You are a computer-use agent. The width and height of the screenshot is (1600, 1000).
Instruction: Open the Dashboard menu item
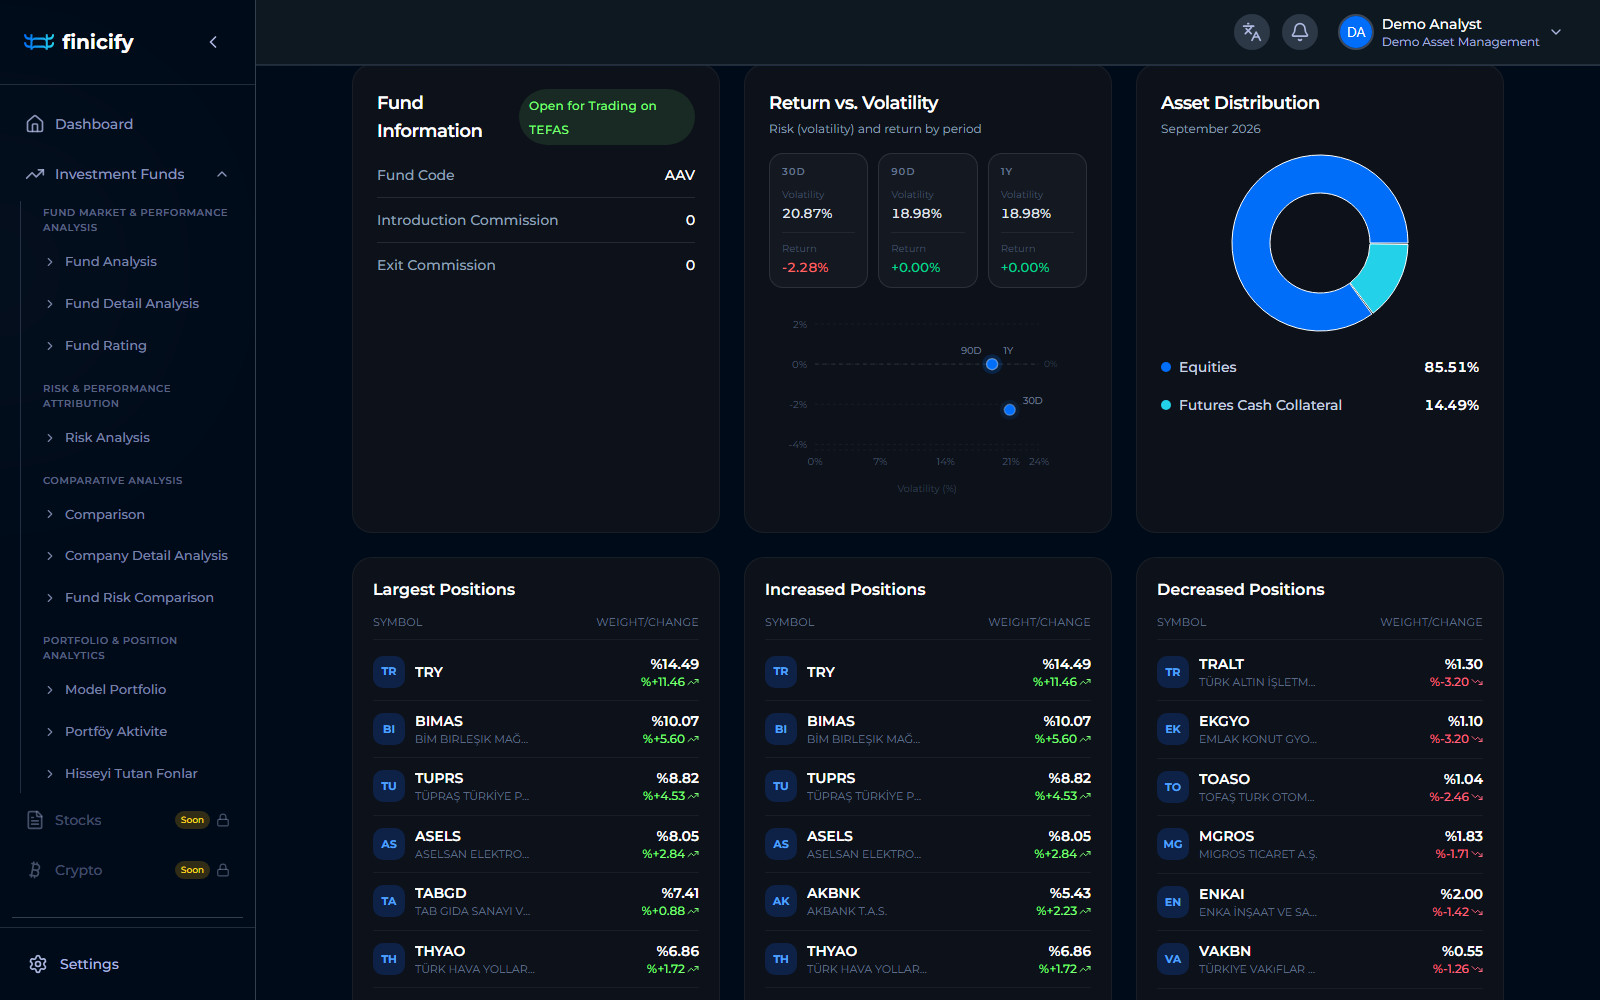pyautogui.click(x=127, y=124)
